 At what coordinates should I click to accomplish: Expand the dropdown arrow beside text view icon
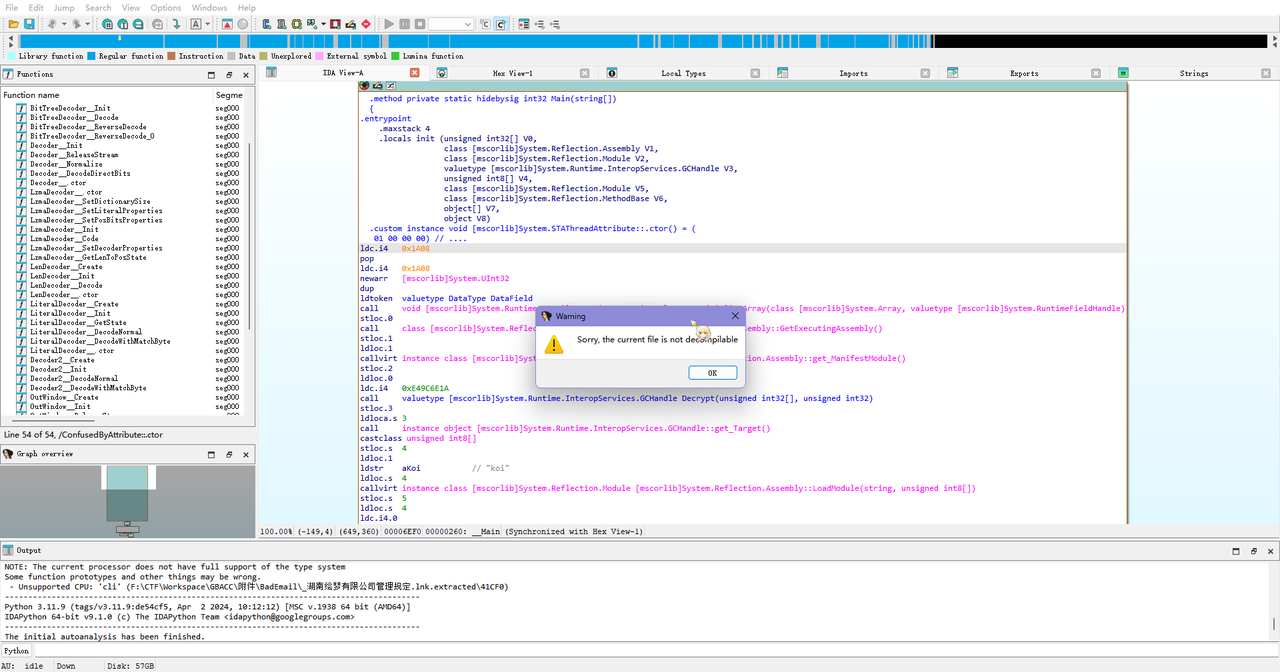(207, 24)
